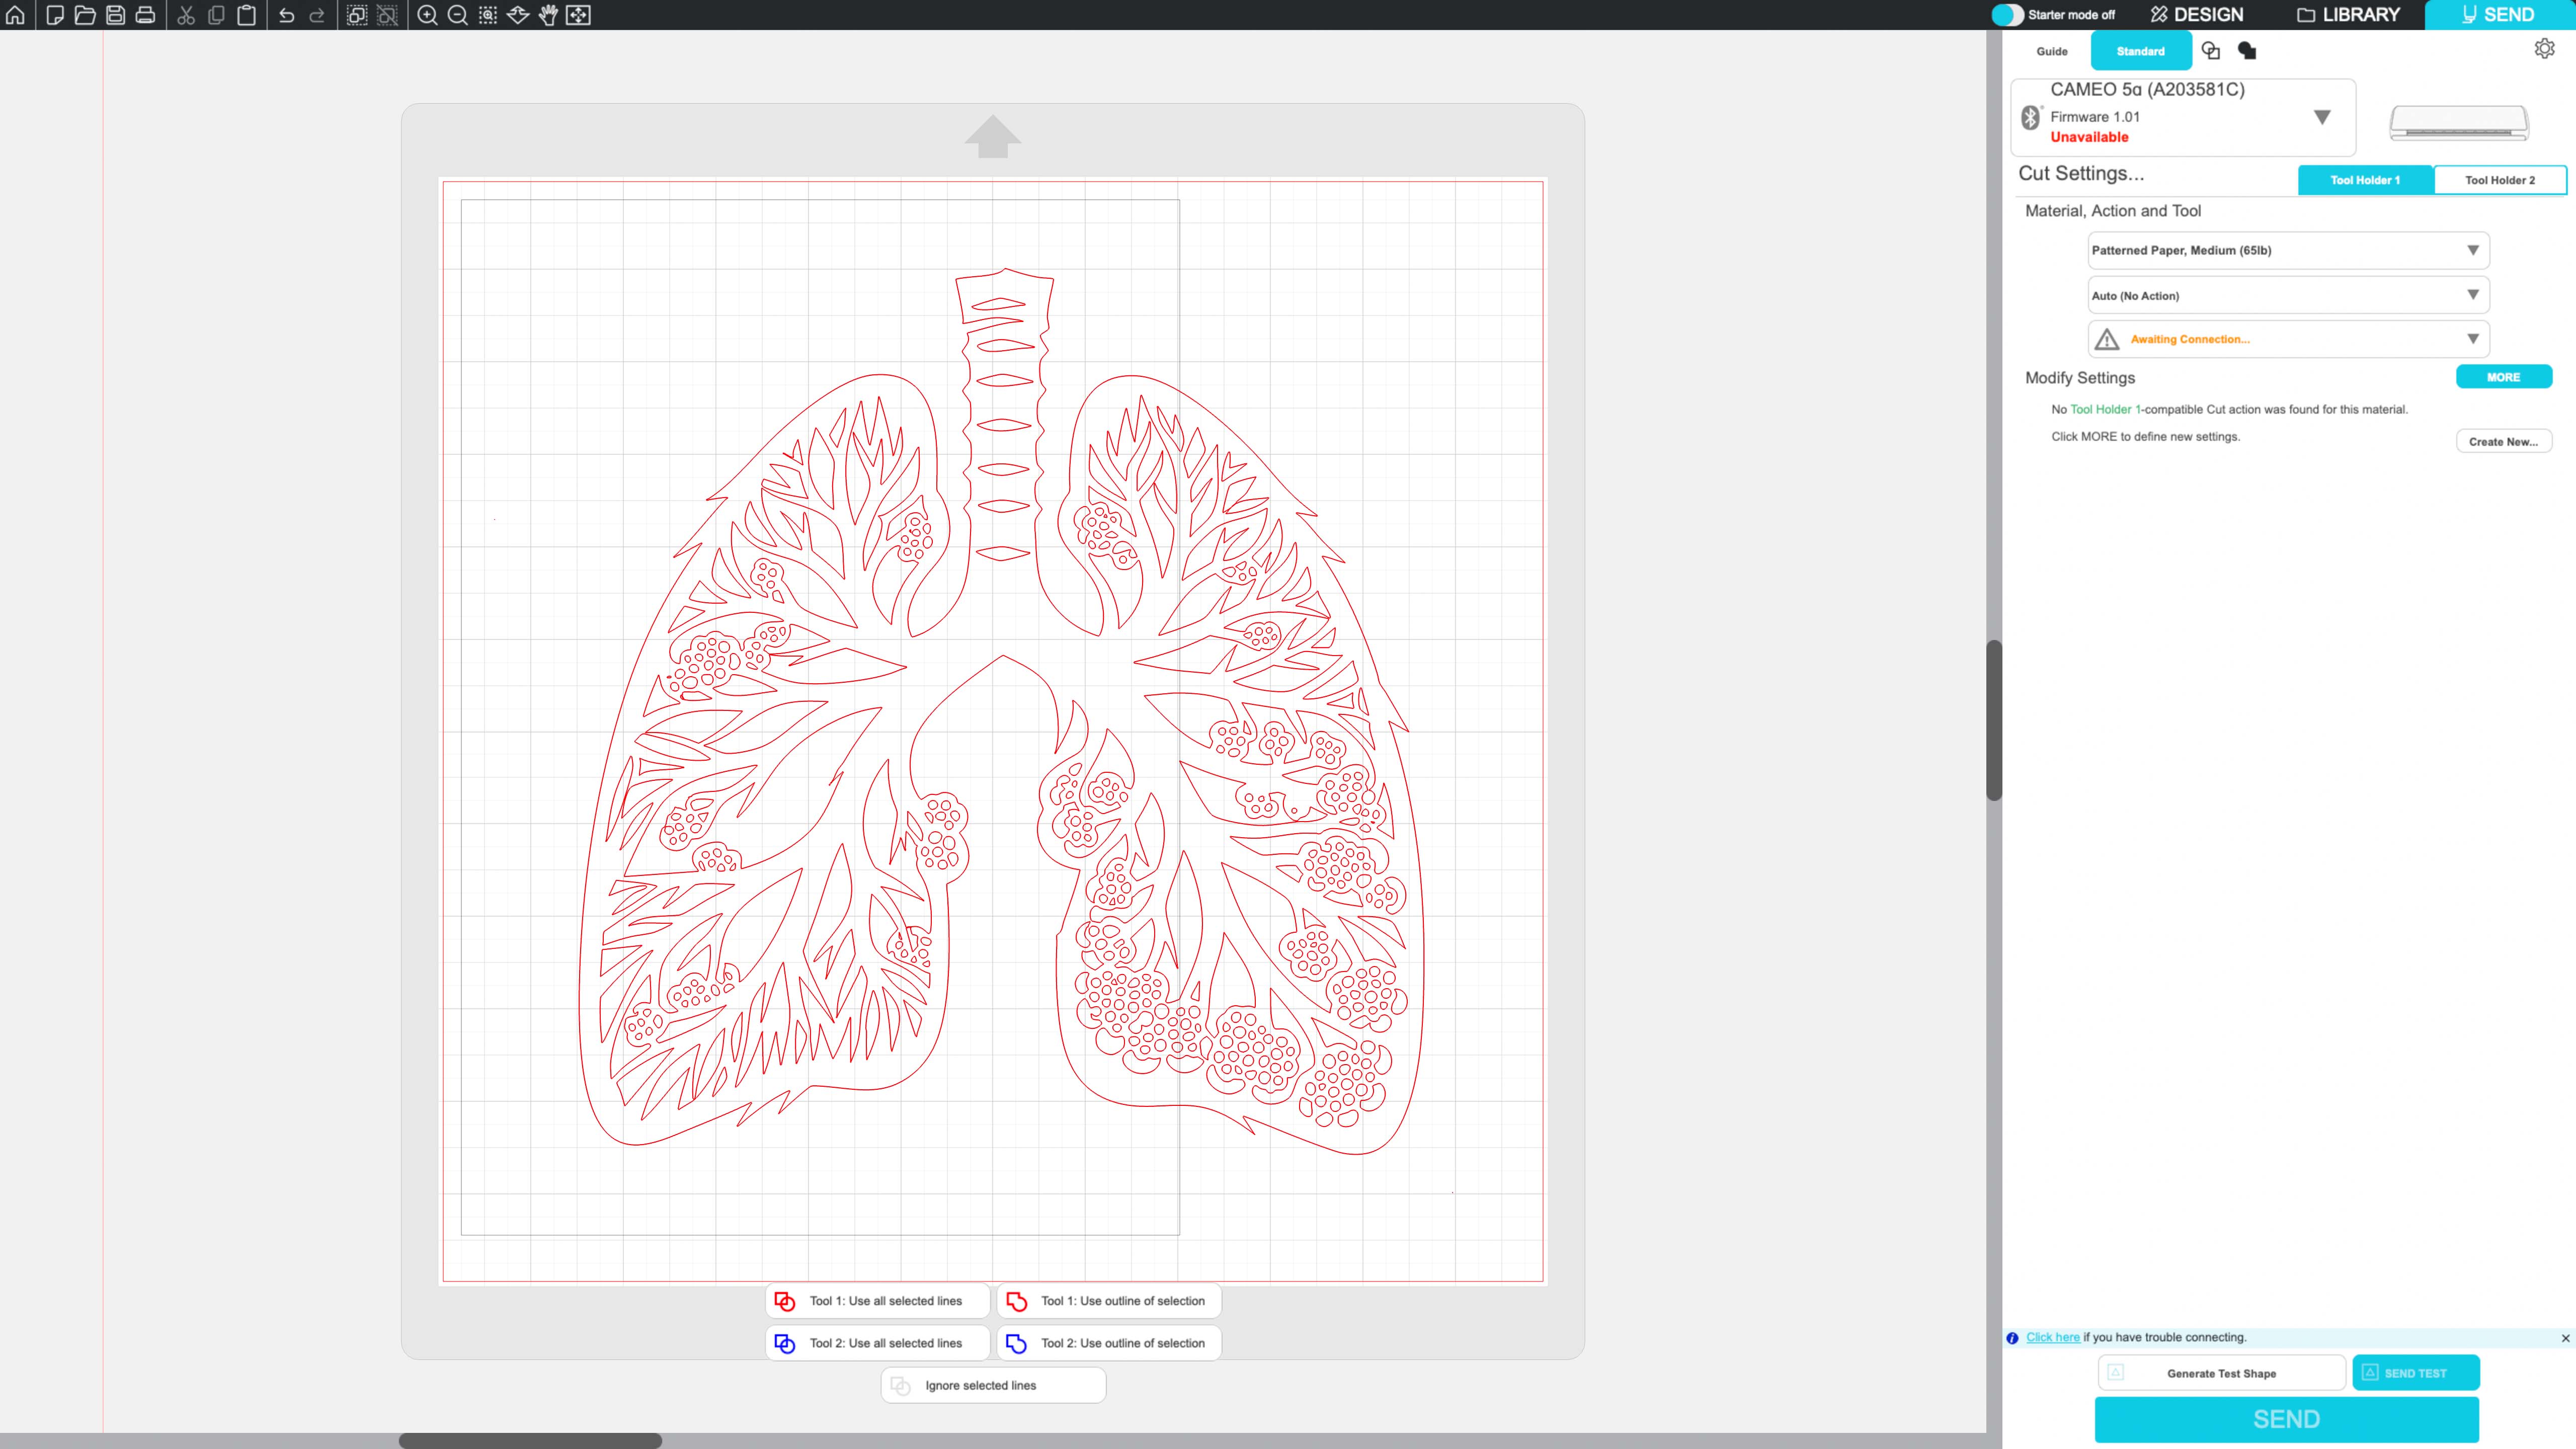Click the Fit to Window icon
The height and width of the screenshot is (1449, 2576).
pyautogui.click(x=578, y=15)
